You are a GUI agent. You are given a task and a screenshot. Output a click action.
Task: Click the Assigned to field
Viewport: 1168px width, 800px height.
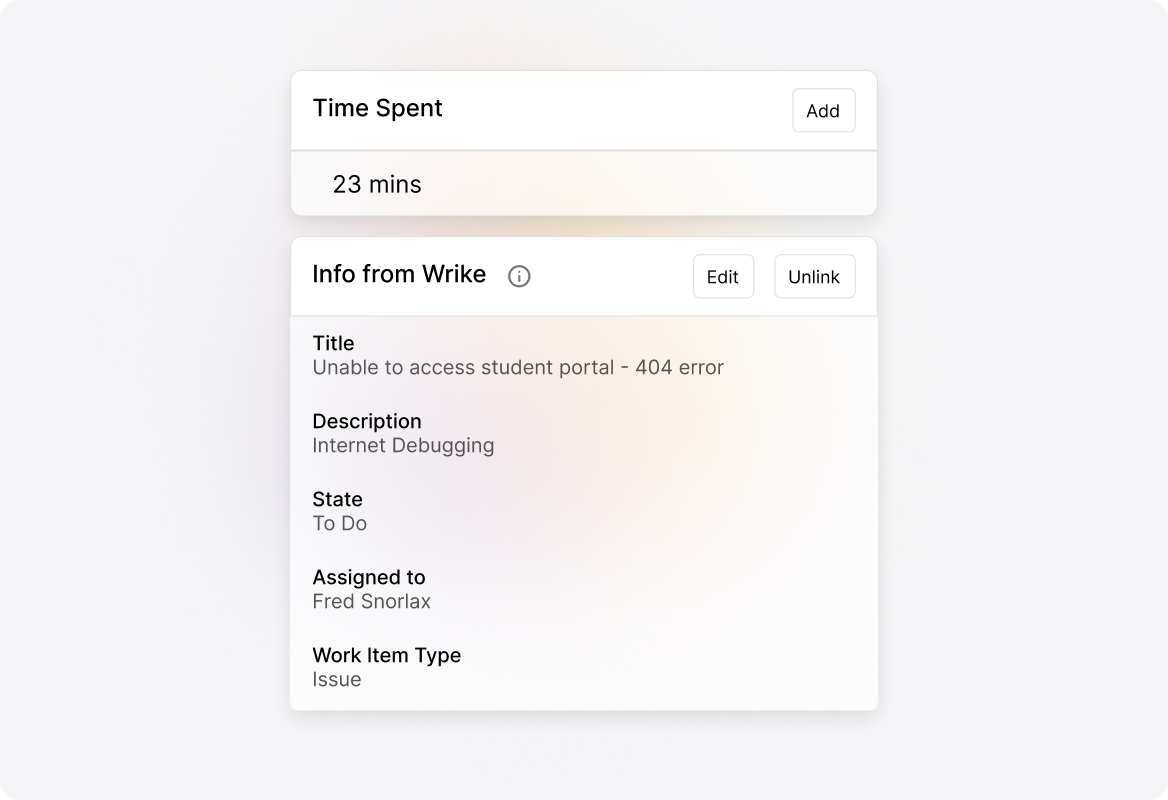pyautogui.click(x=369, y=577)
